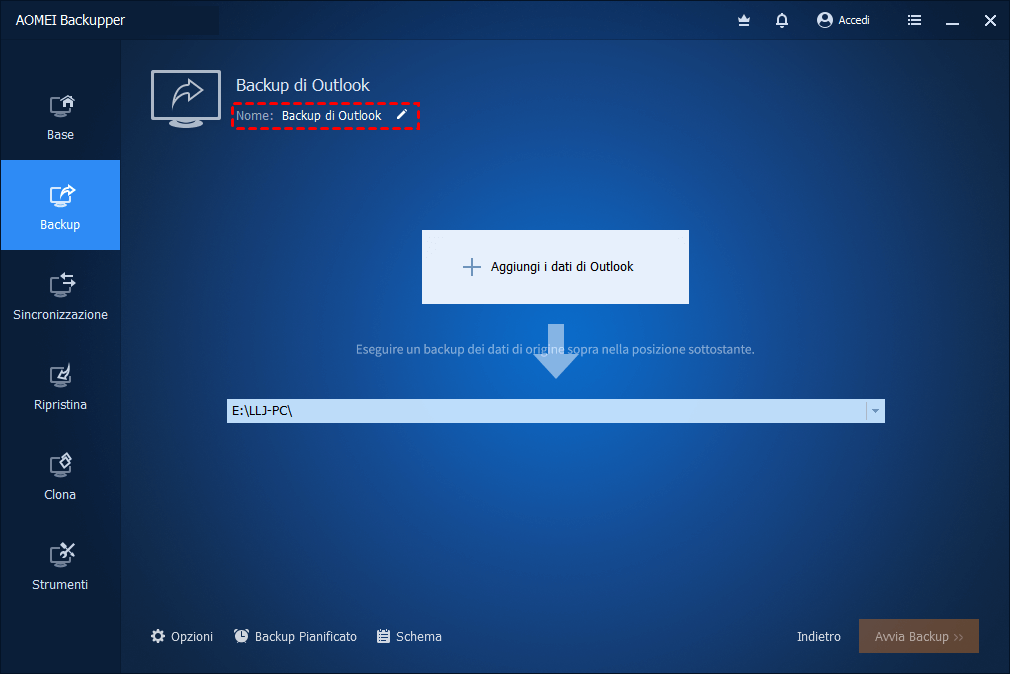Click Aggiungi i dati di Outlook
This screenshot has width=1010, height=674.
(x=555, y=267)
